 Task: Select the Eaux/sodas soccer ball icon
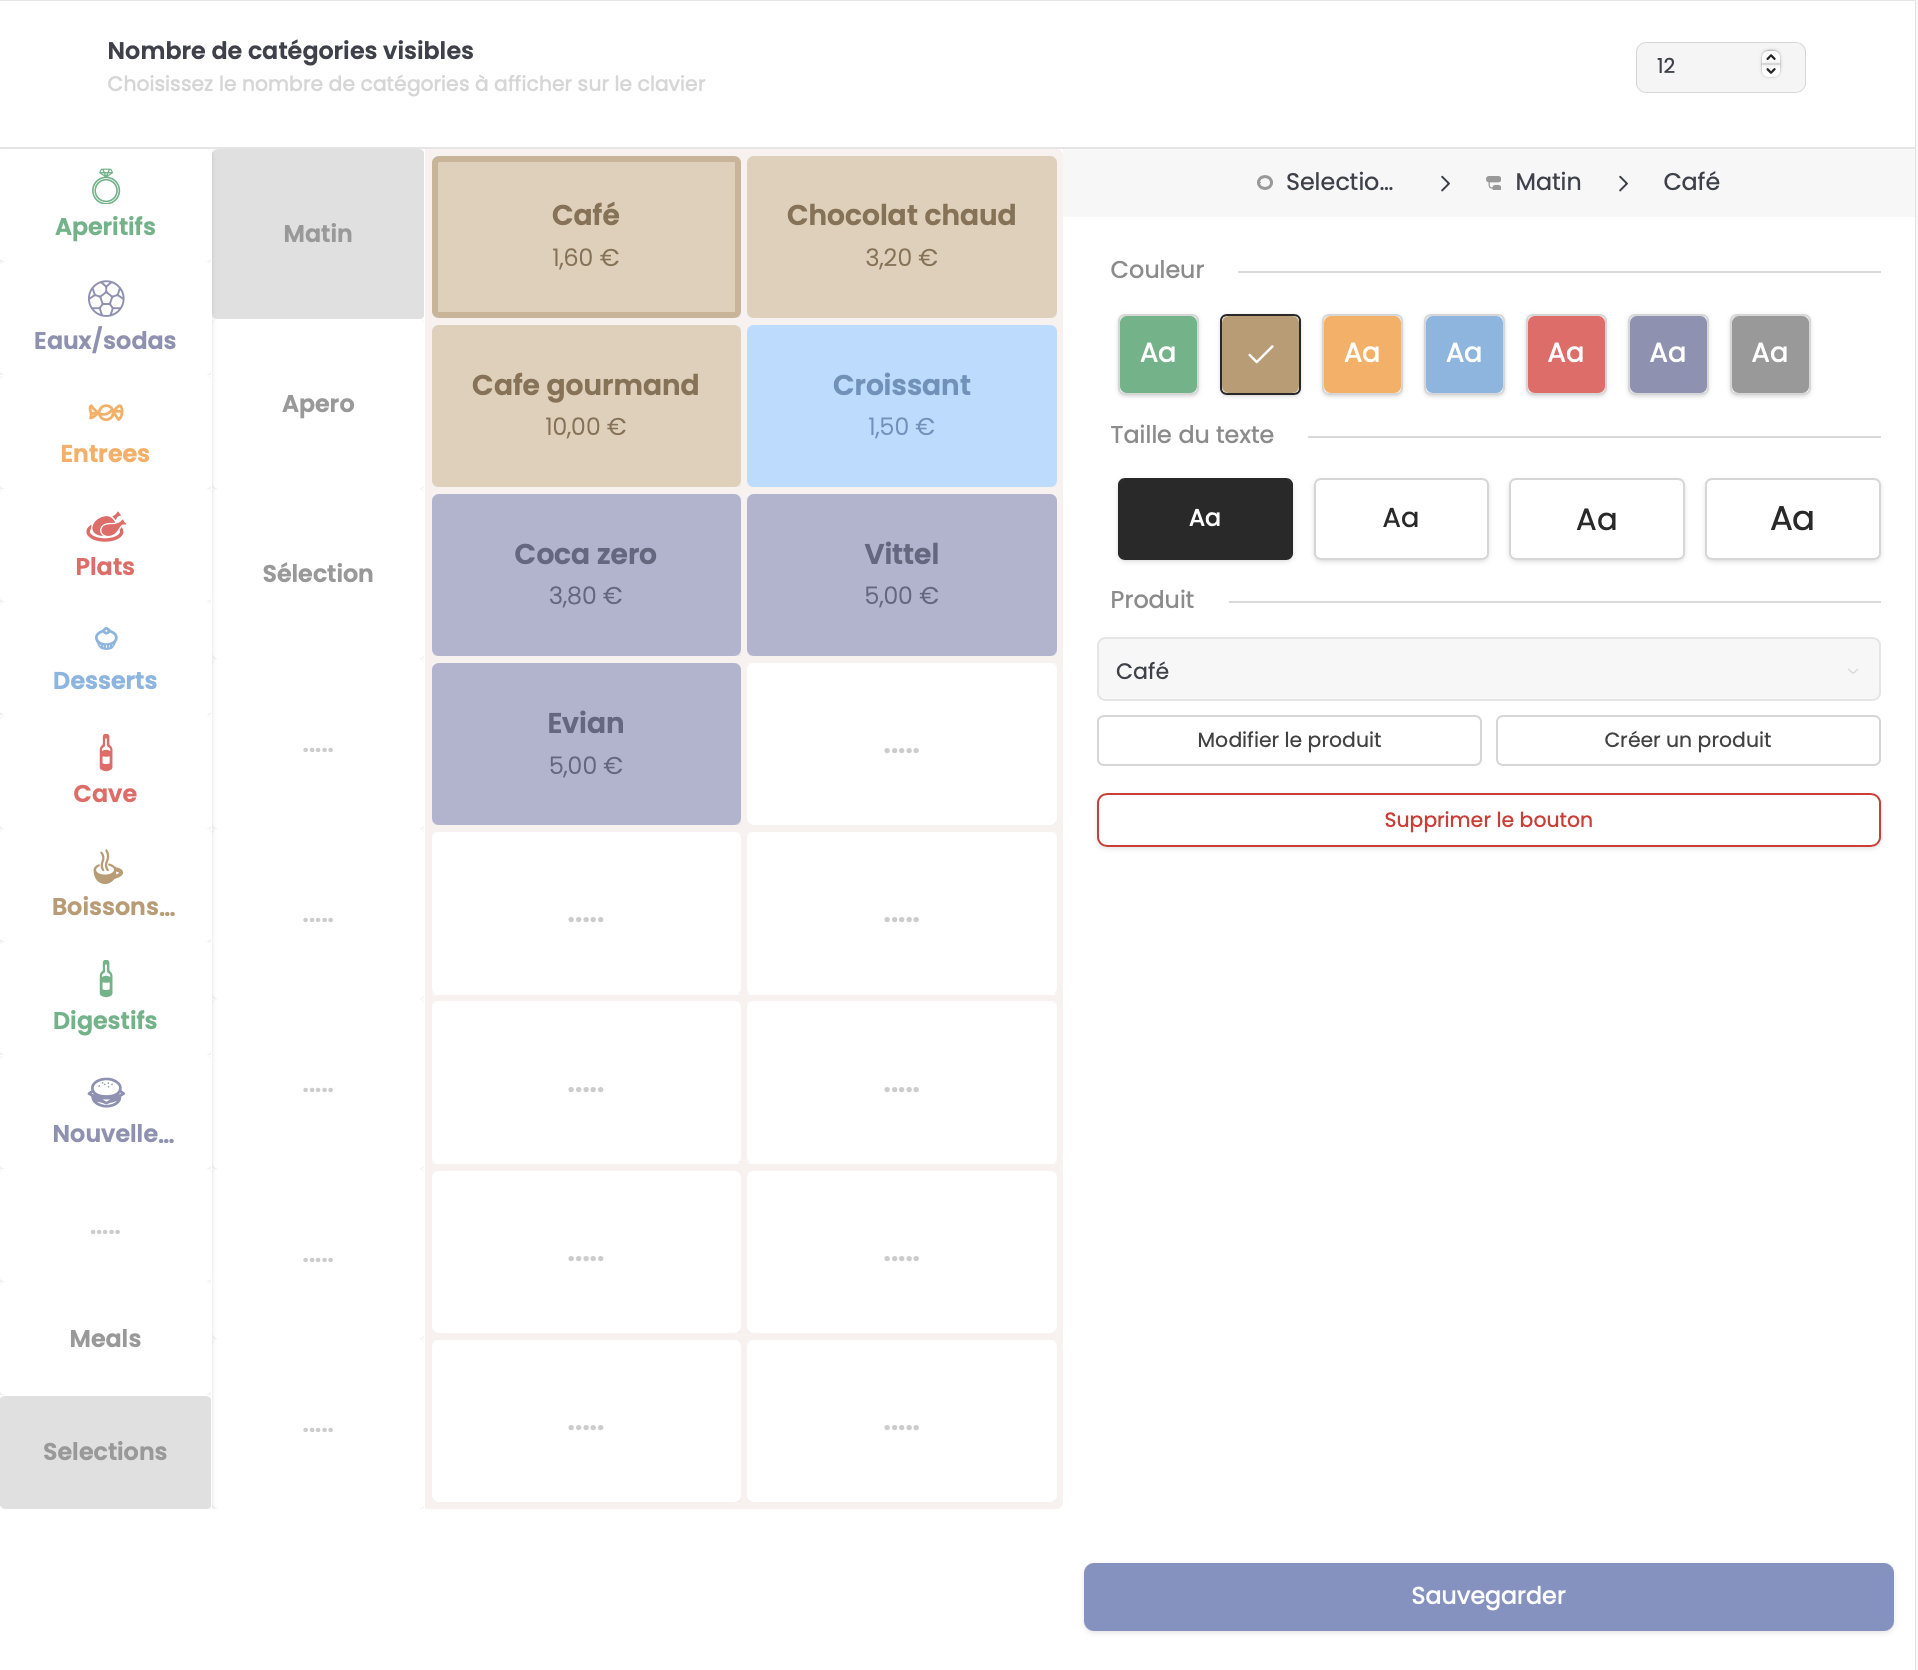(x=105, y=299)
